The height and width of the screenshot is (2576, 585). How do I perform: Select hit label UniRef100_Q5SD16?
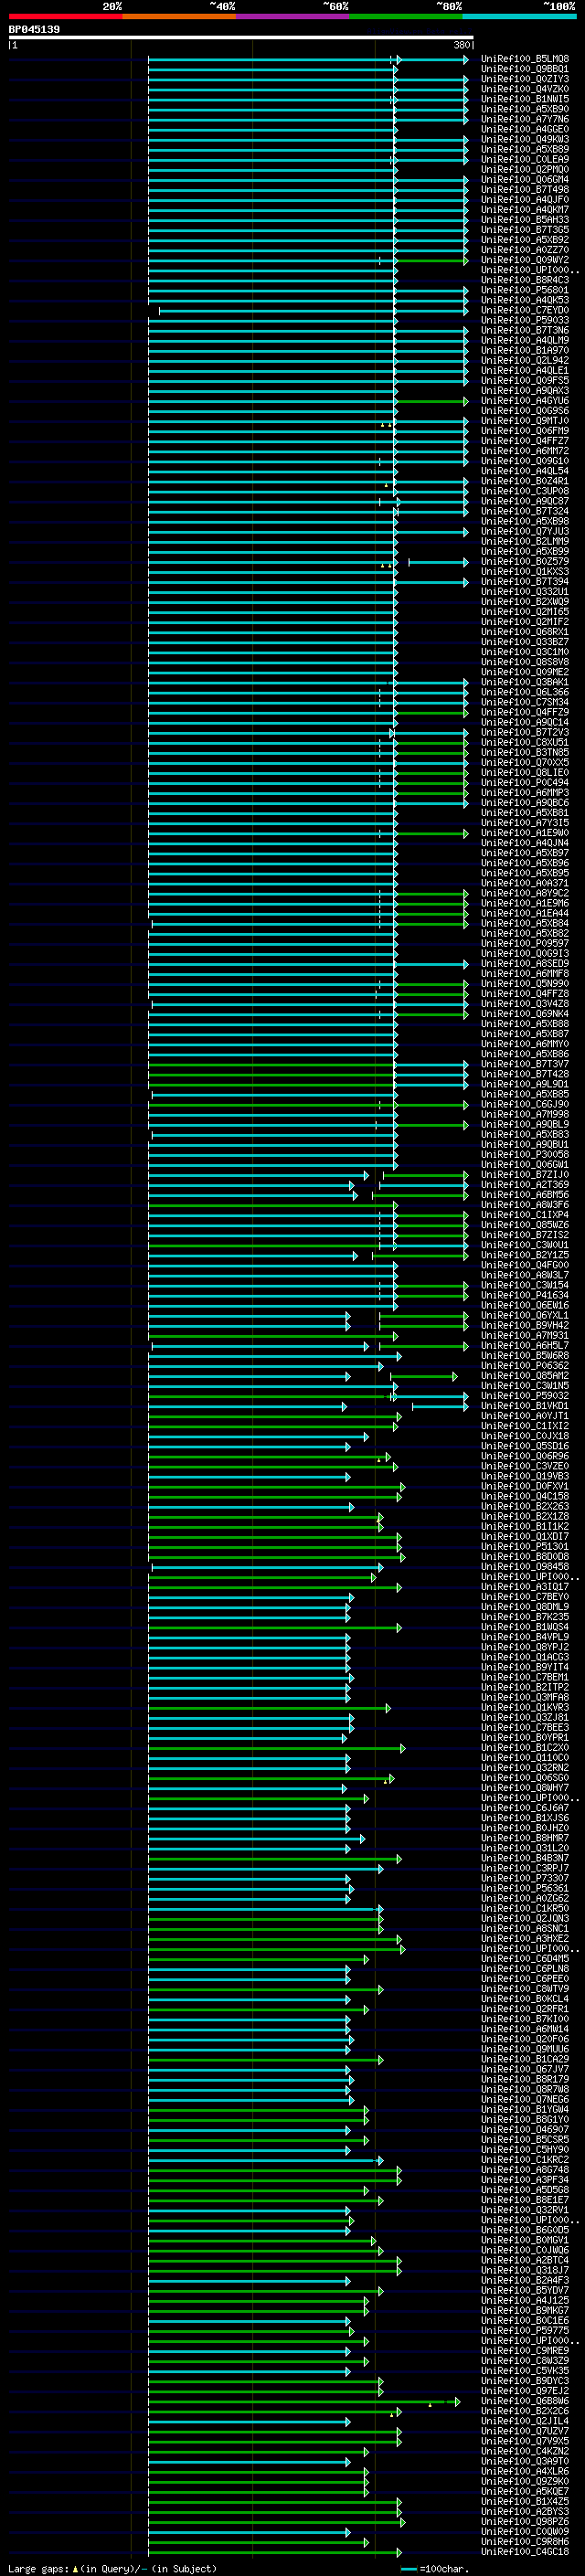tap(525, 1446)
